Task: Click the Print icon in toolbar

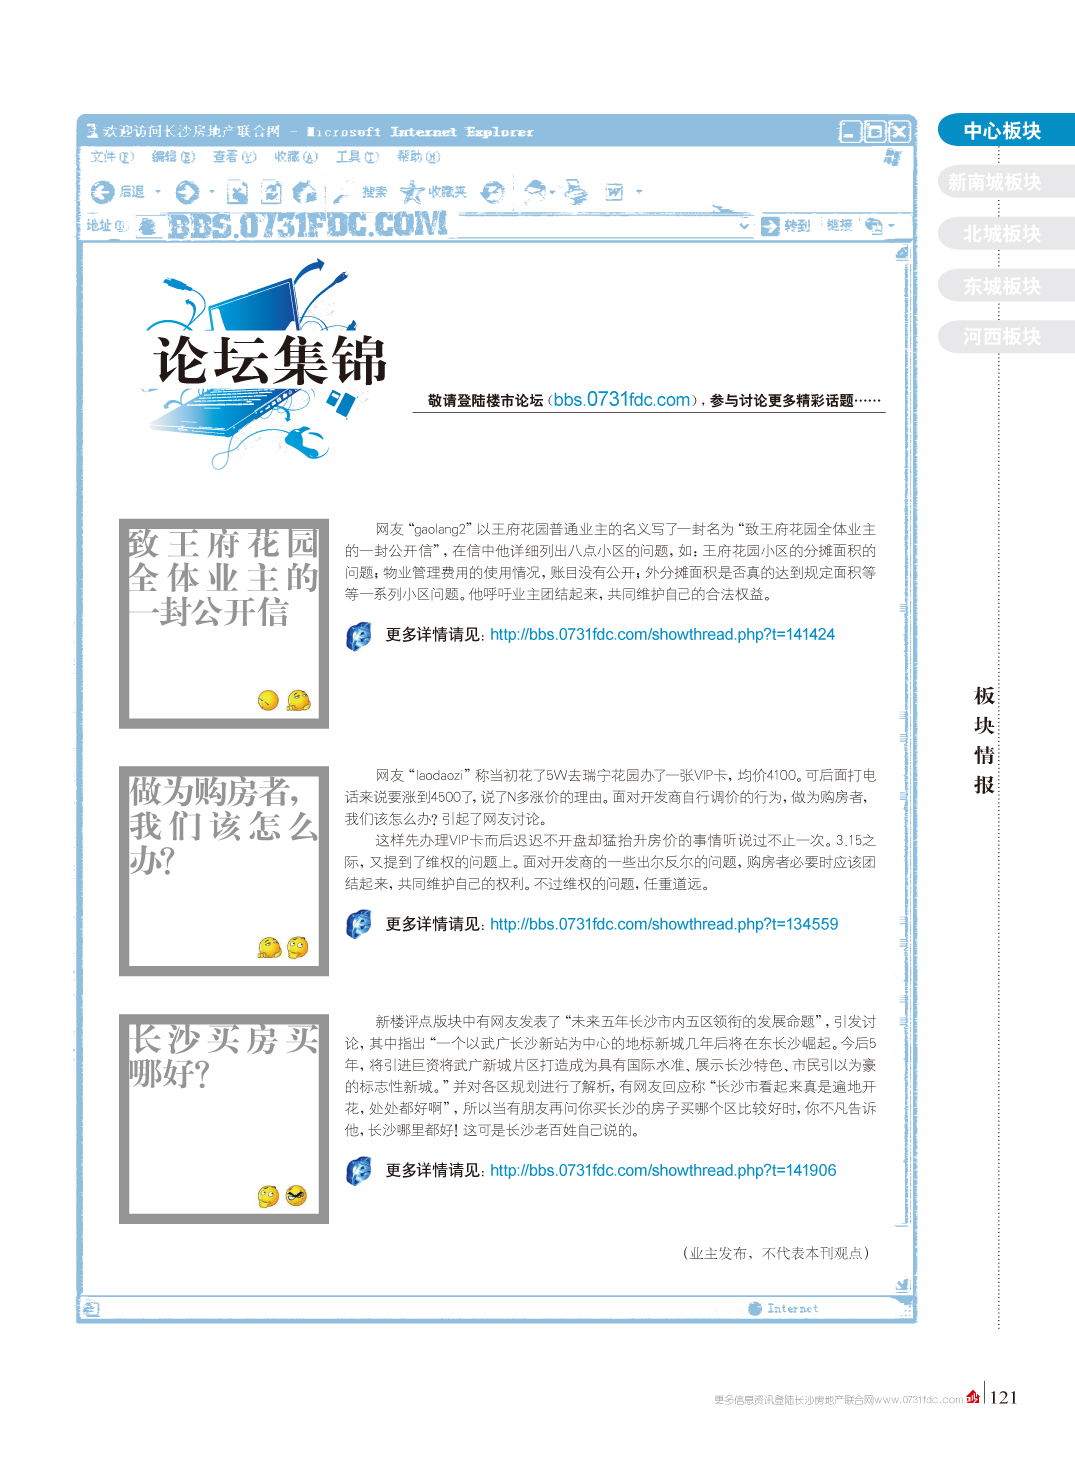Action: click(x=576, y=191)
